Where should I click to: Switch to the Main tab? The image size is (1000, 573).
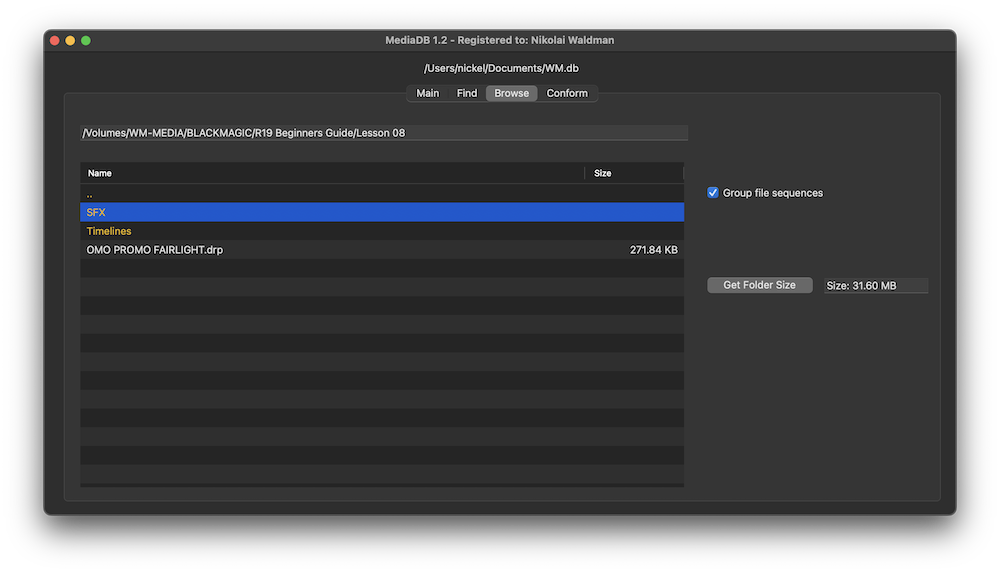coord(427,93)
